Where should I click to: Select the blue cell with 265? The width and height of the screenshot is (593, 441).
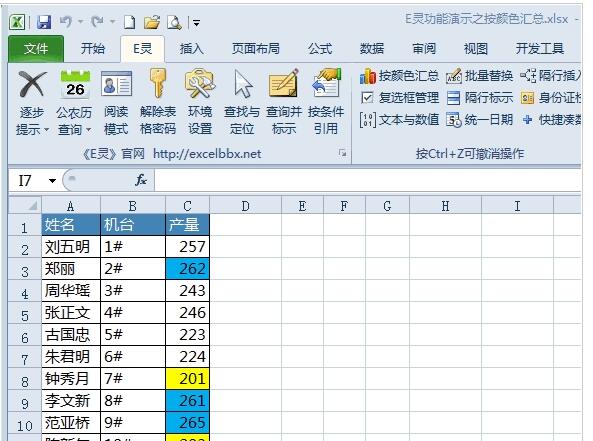click(x=187, y=422)
